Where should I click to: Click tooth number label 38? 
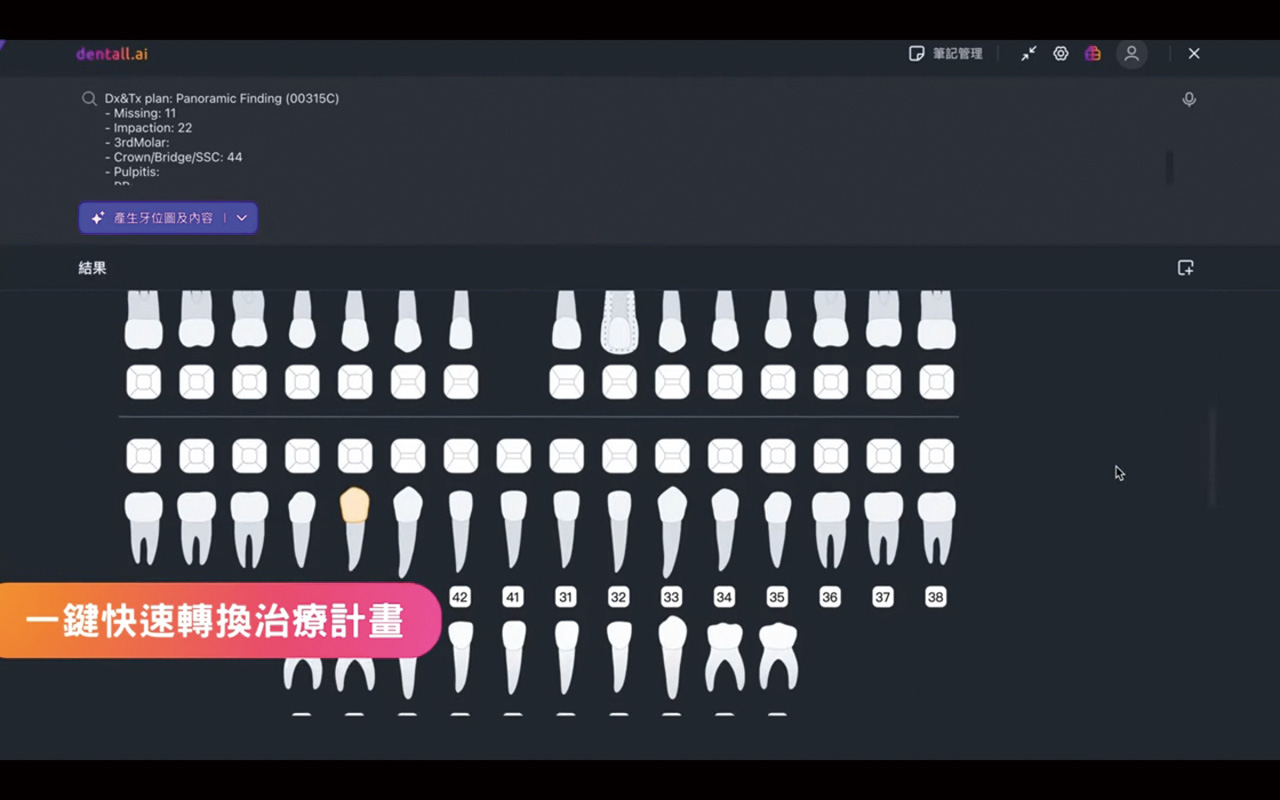coord(936,597)
